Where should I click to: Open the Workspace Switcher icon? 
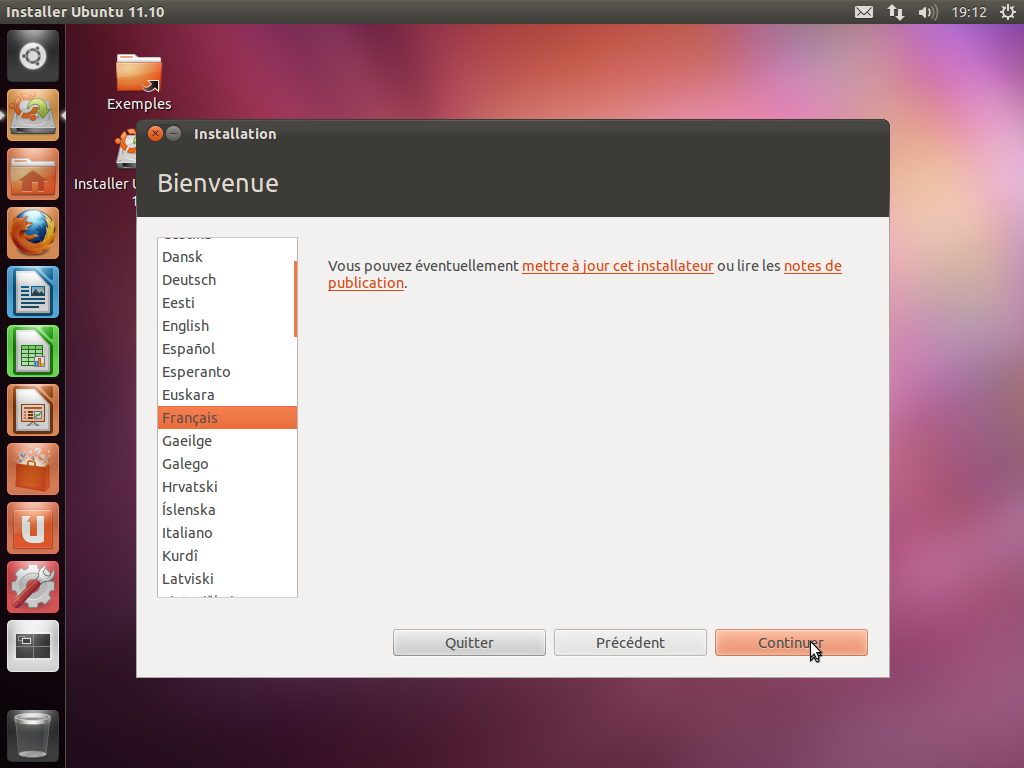(x=33, y=645)
